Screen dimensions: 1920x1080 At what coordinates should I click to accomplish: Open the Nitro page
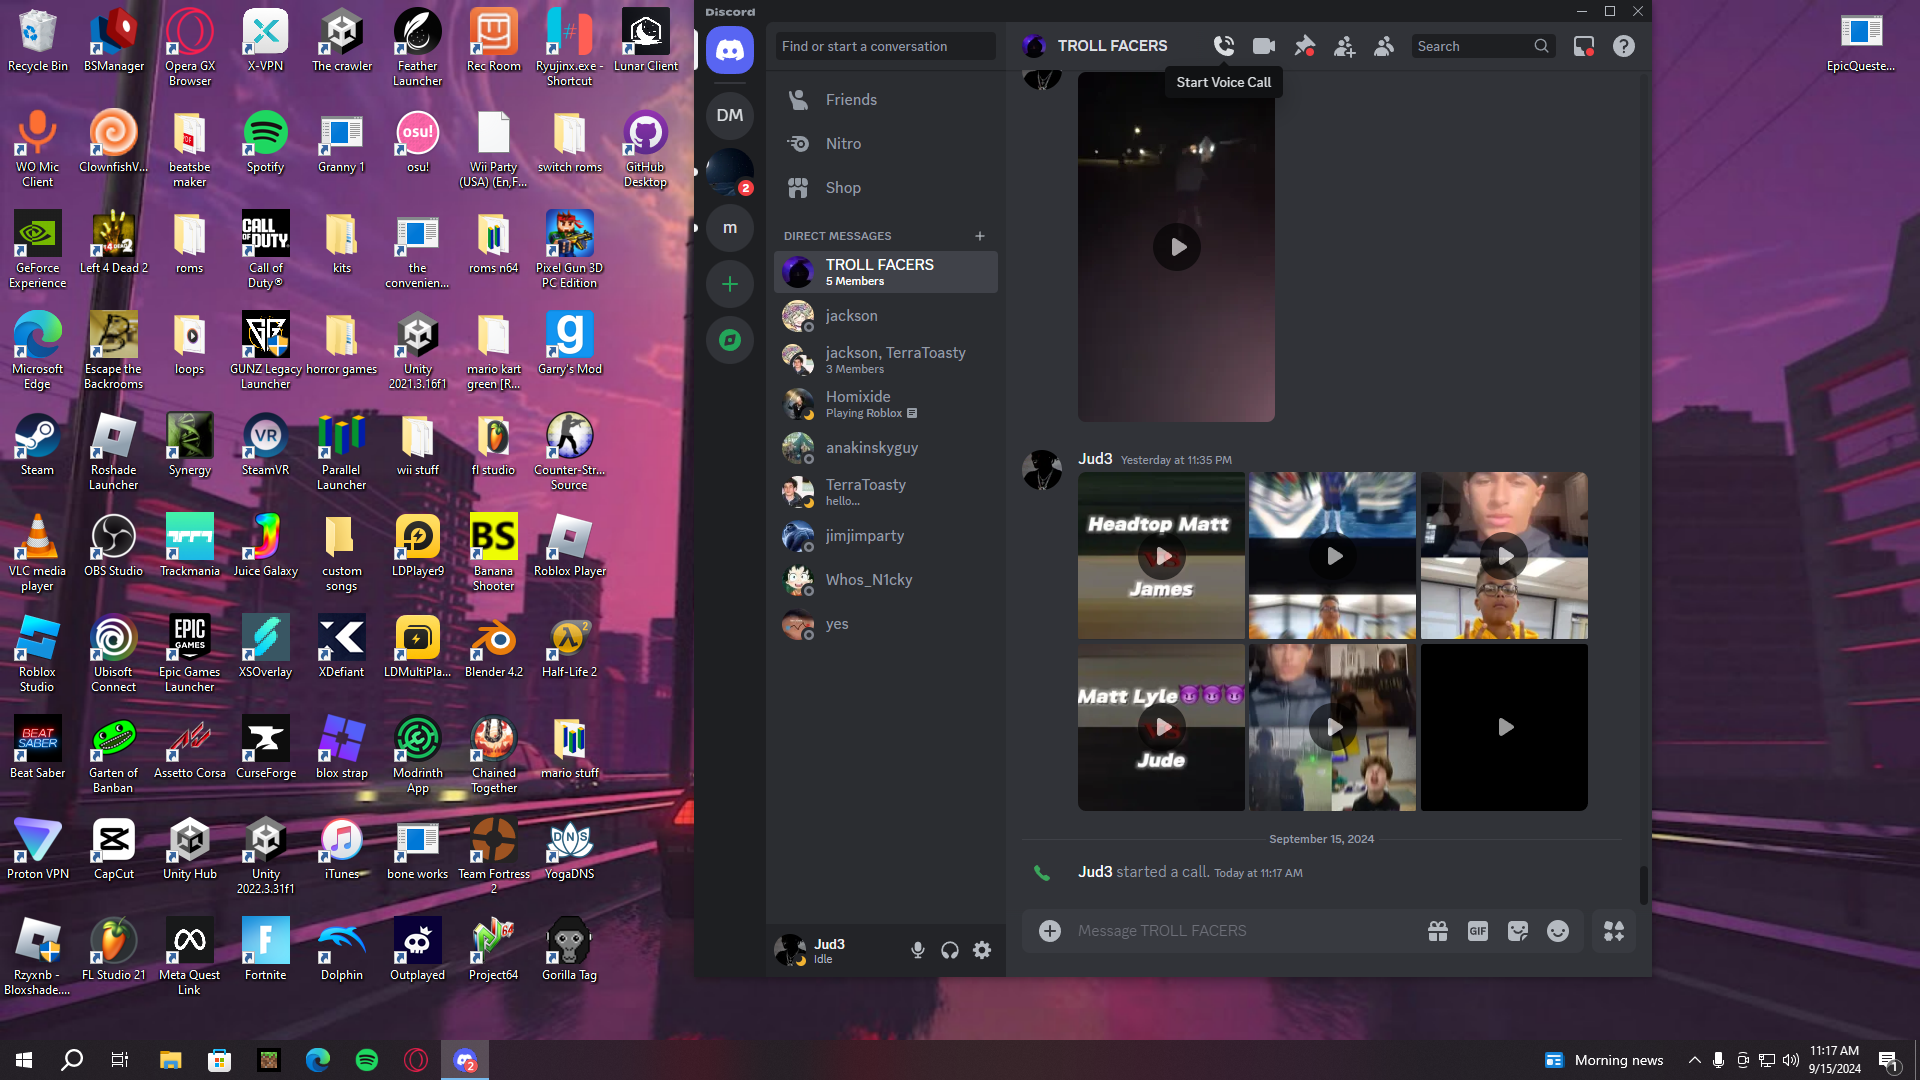(x=842, y=144)
